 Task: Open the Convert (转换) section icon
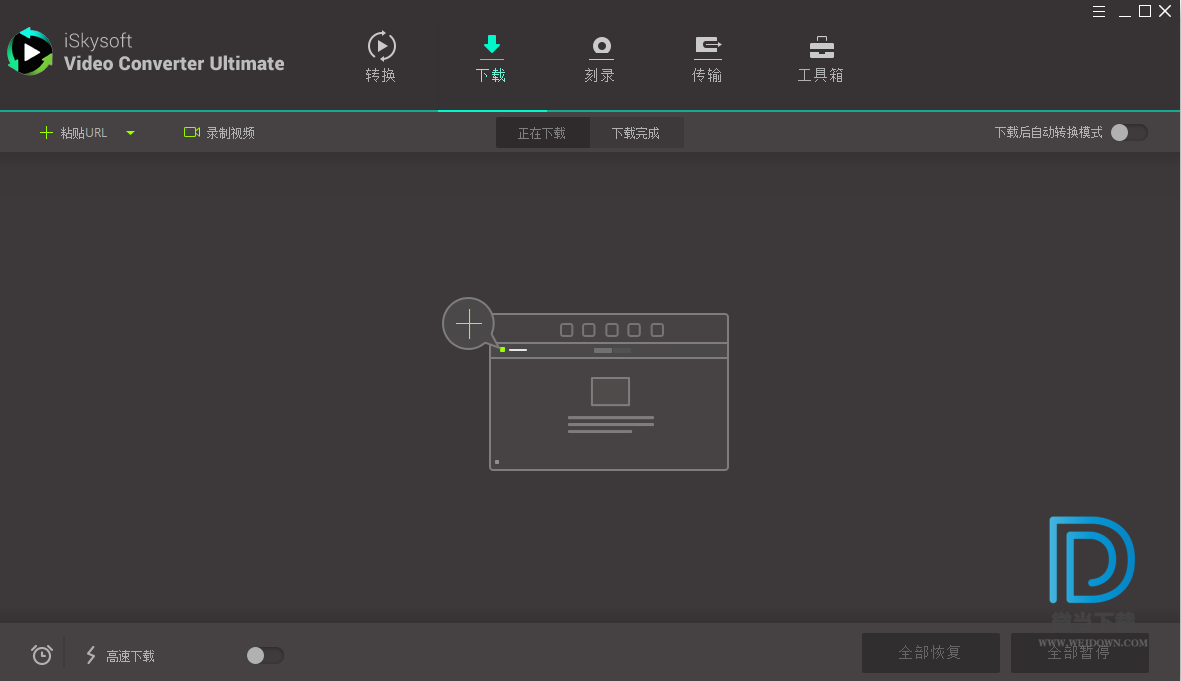(381, 46)
